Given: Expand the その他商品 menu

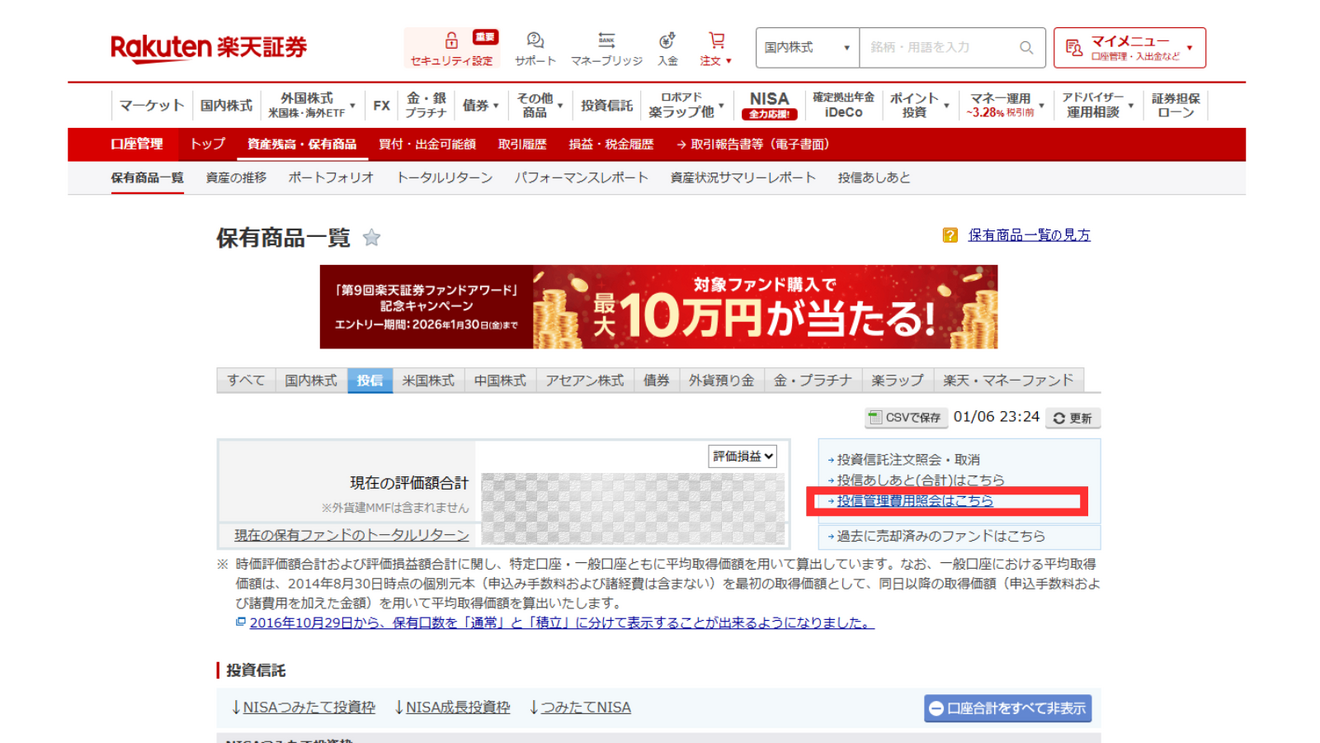Looking at the screenshot, I should [539, 105].
